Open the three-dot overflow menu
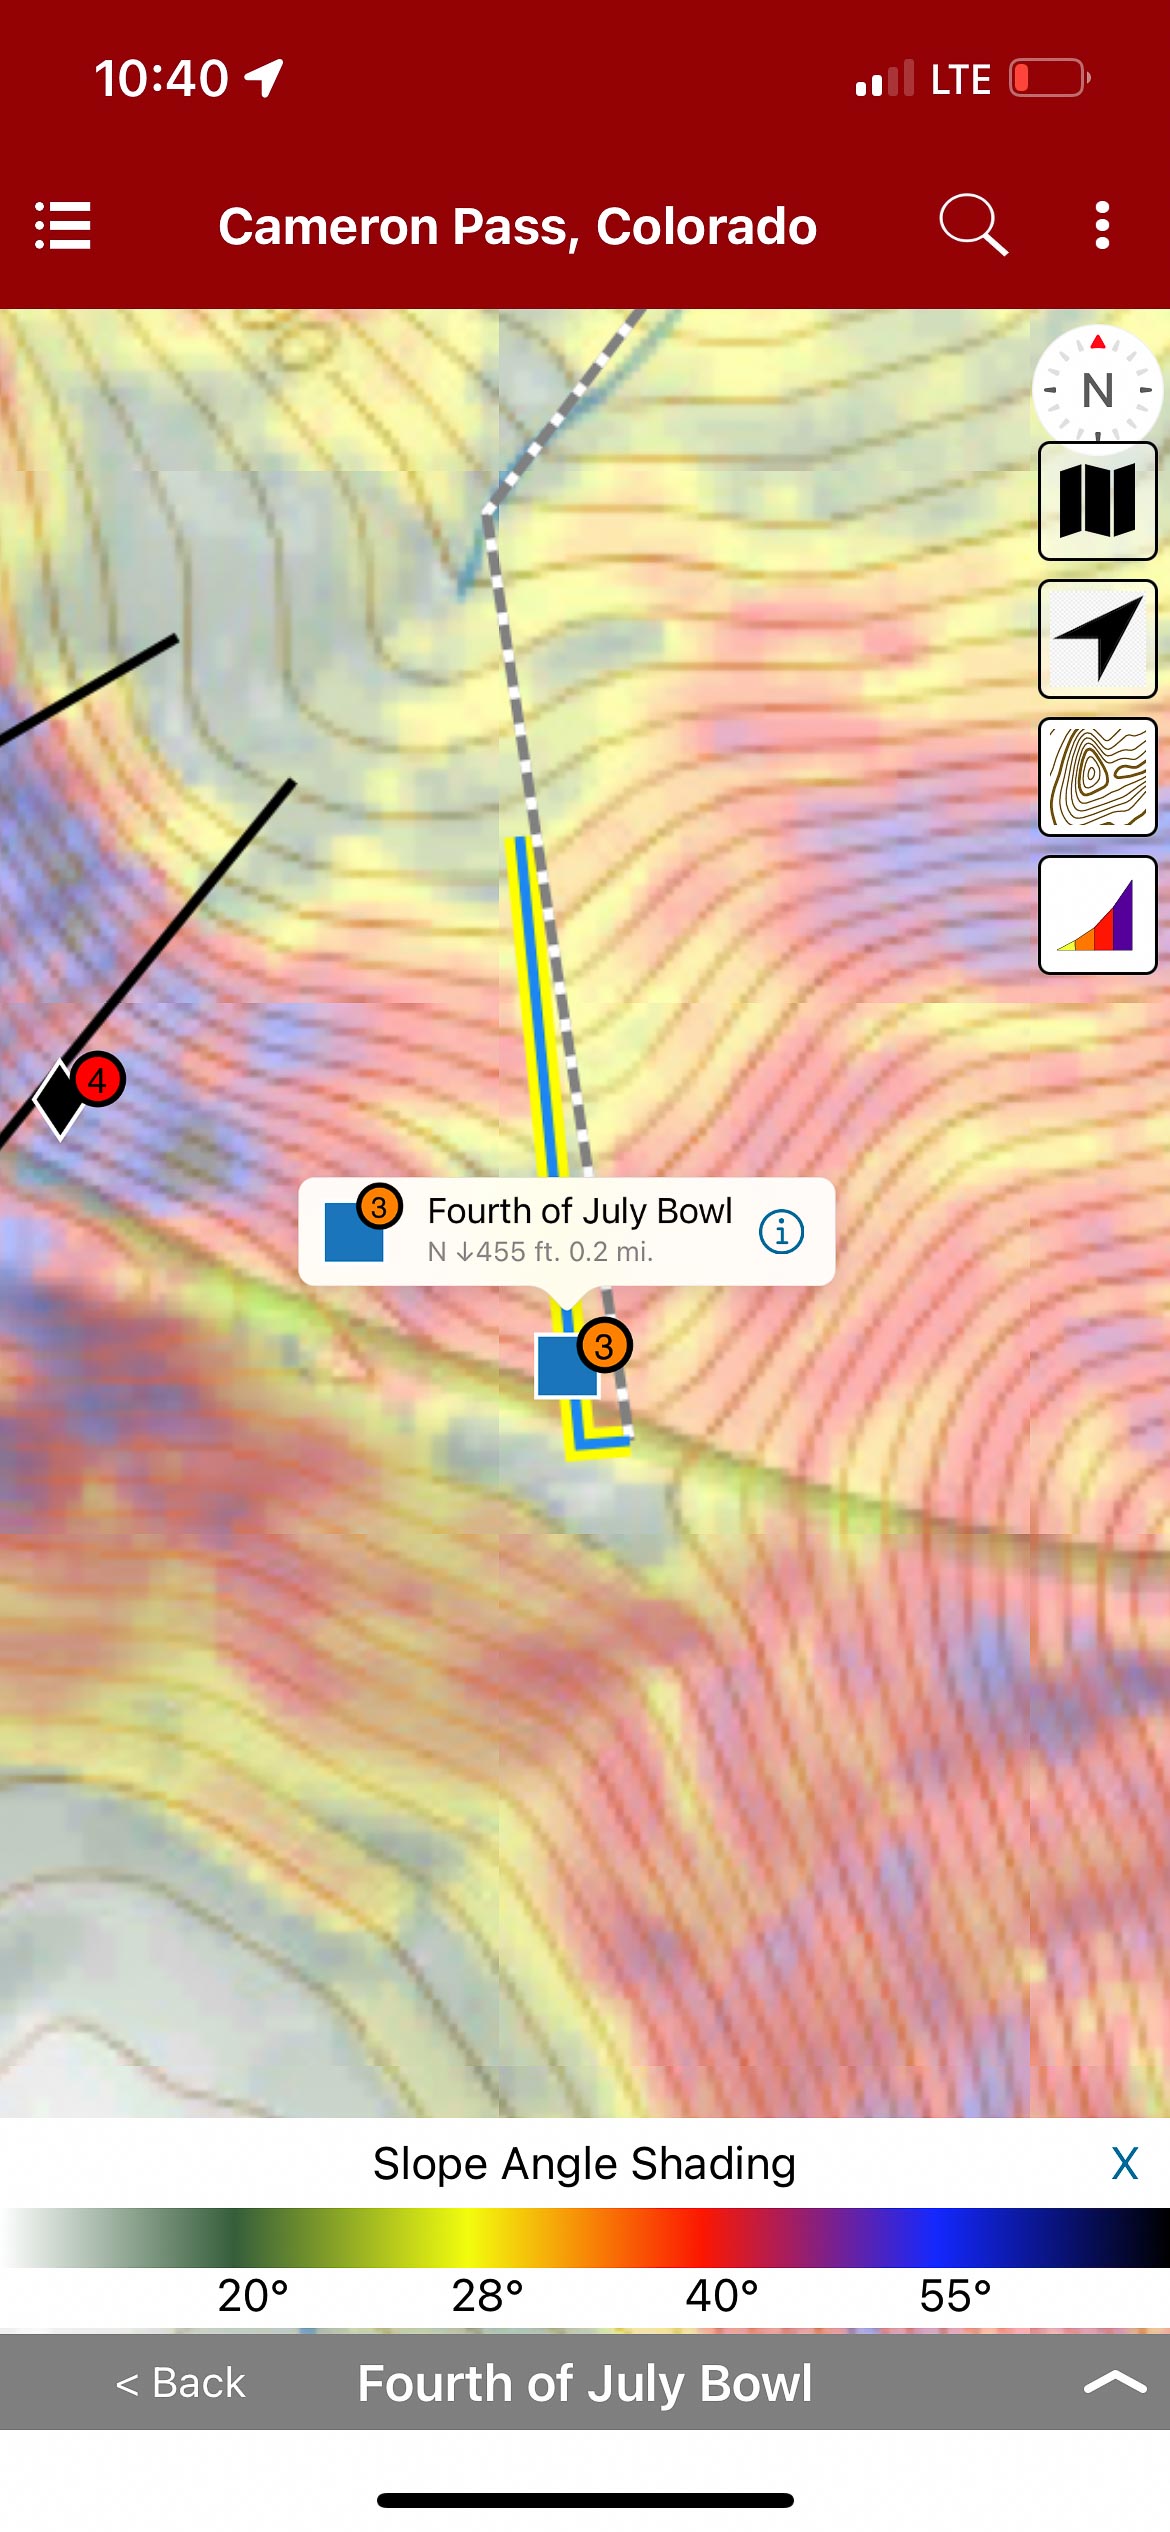 1101,225
